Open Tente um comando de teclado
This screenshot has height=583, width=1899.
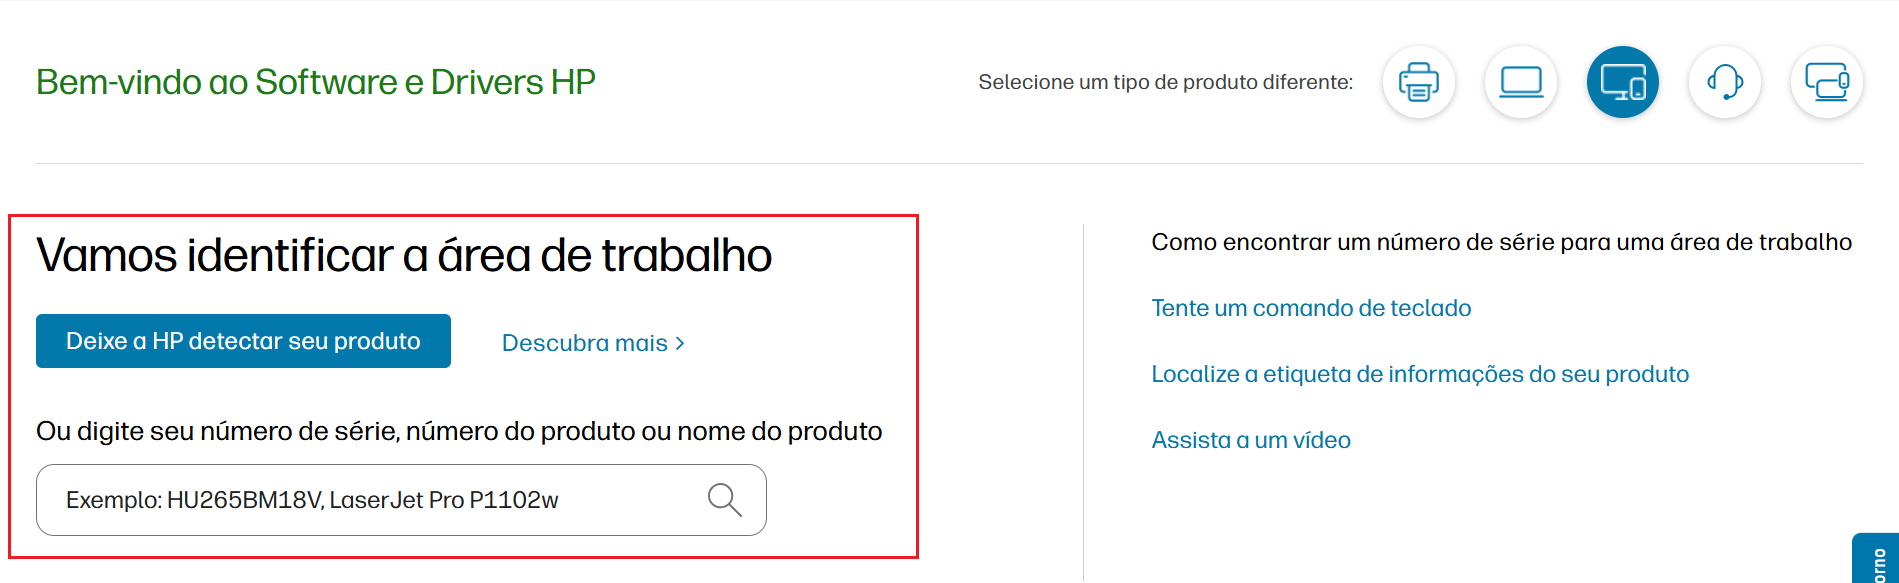[x=1311, y=308]
